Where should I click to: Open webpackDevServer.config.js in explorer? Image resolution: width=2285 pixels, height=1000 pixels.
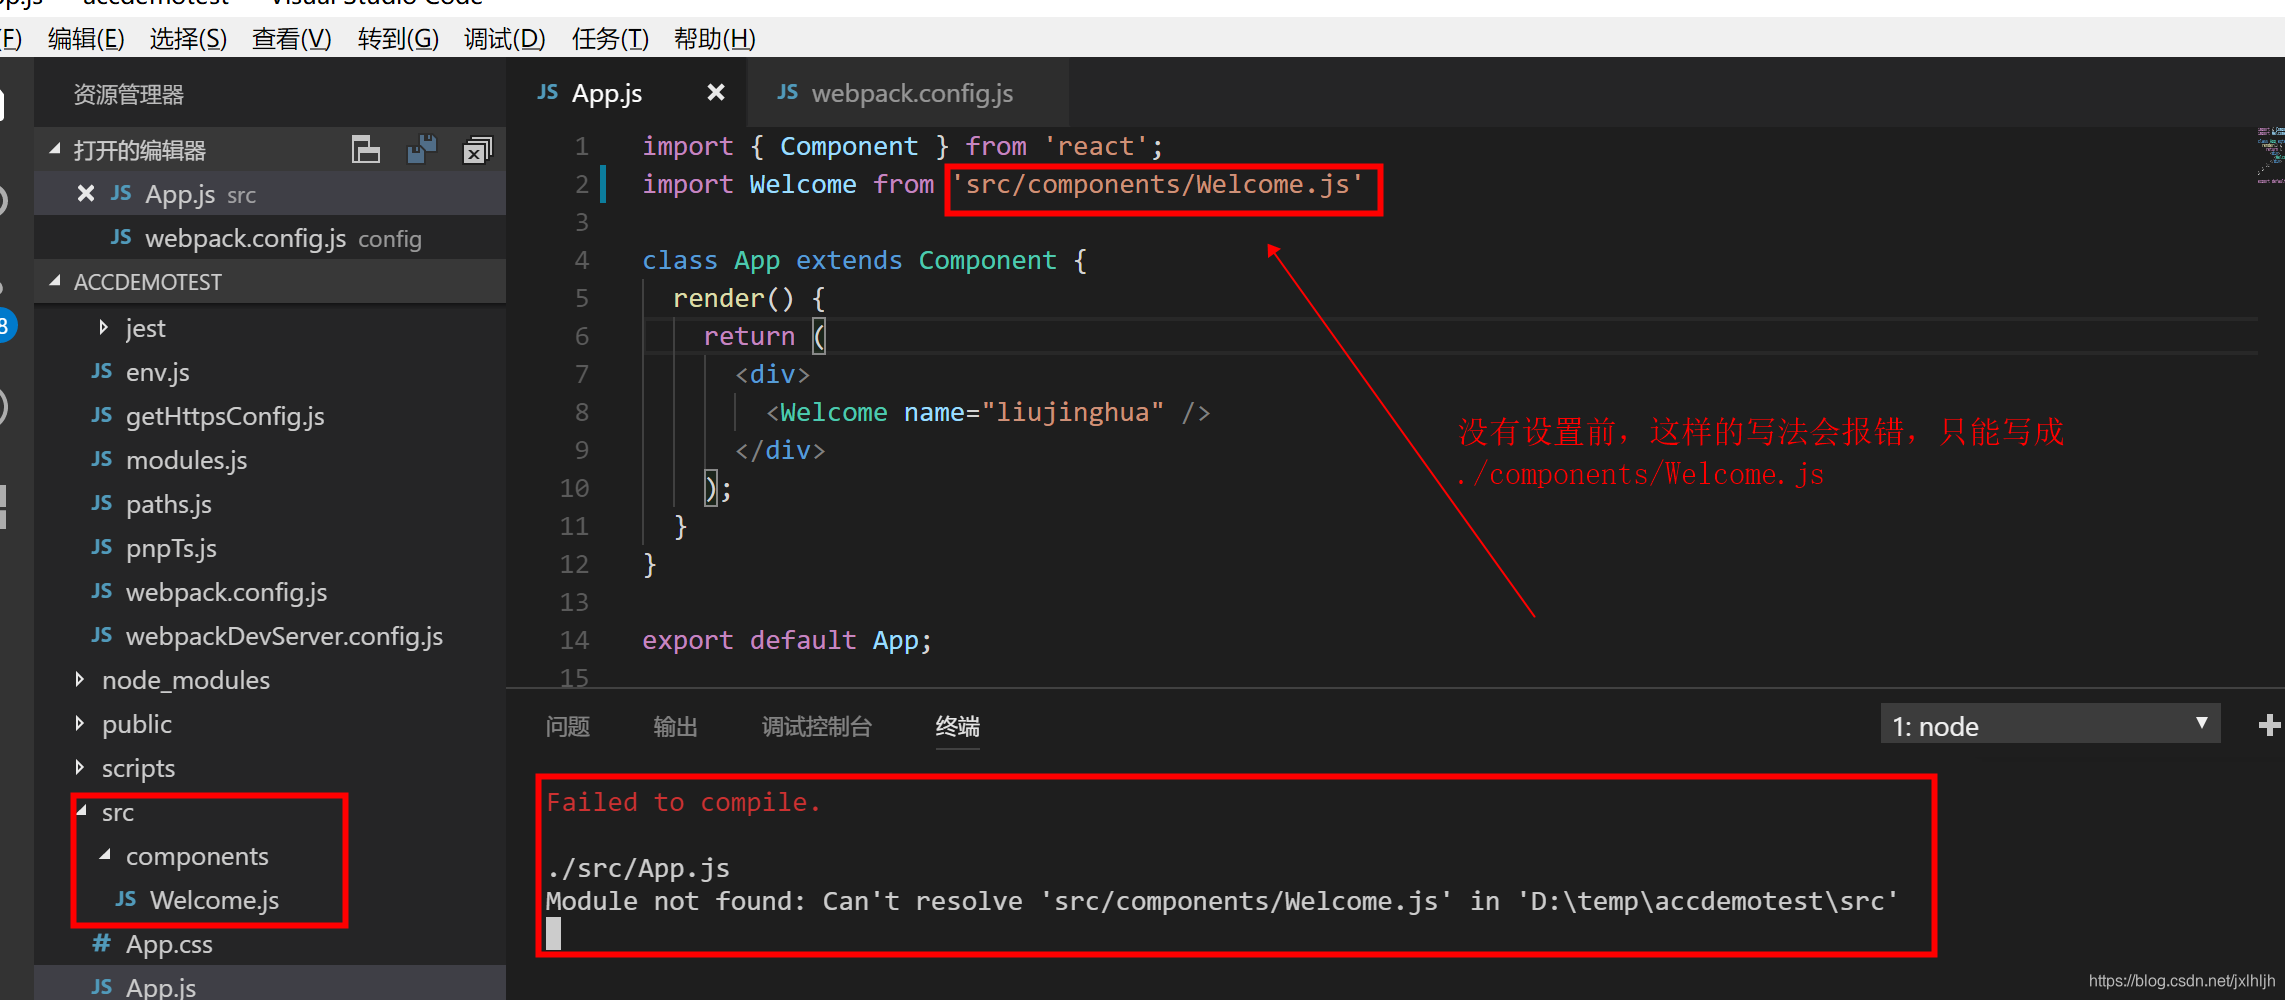(270, 636)
